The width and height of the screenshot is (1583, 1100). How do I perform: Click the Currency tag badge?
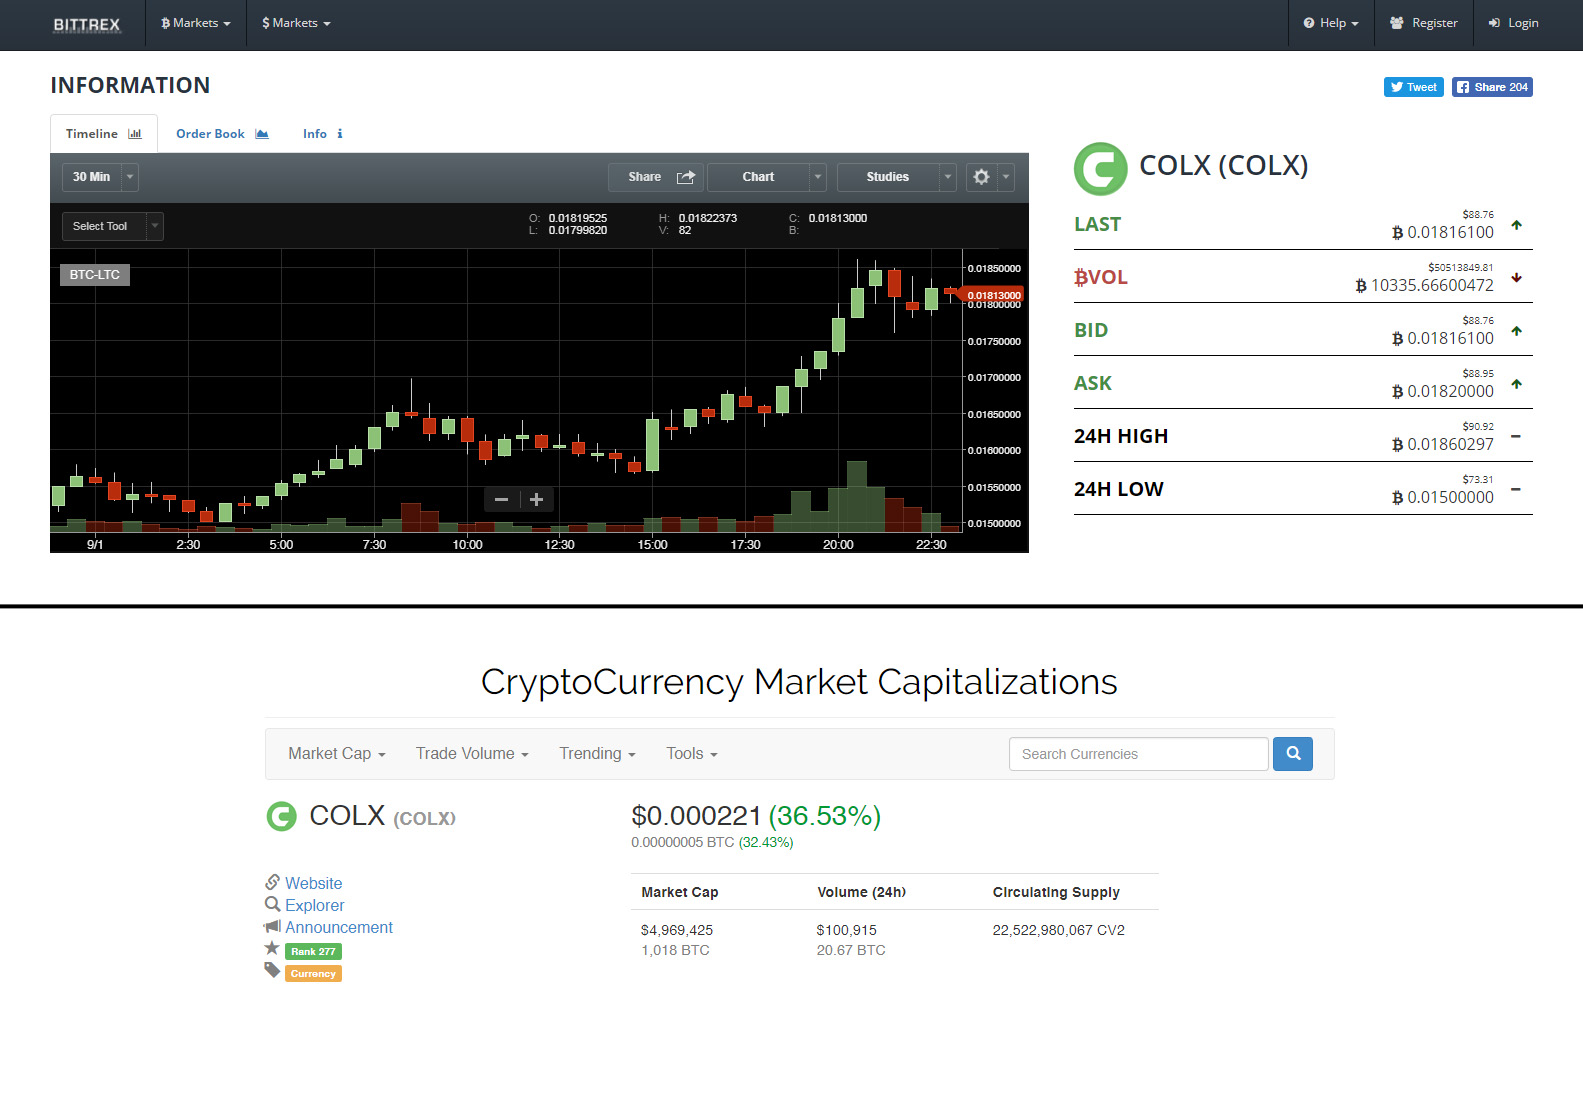pyautogui.click(x=313, y=973)
